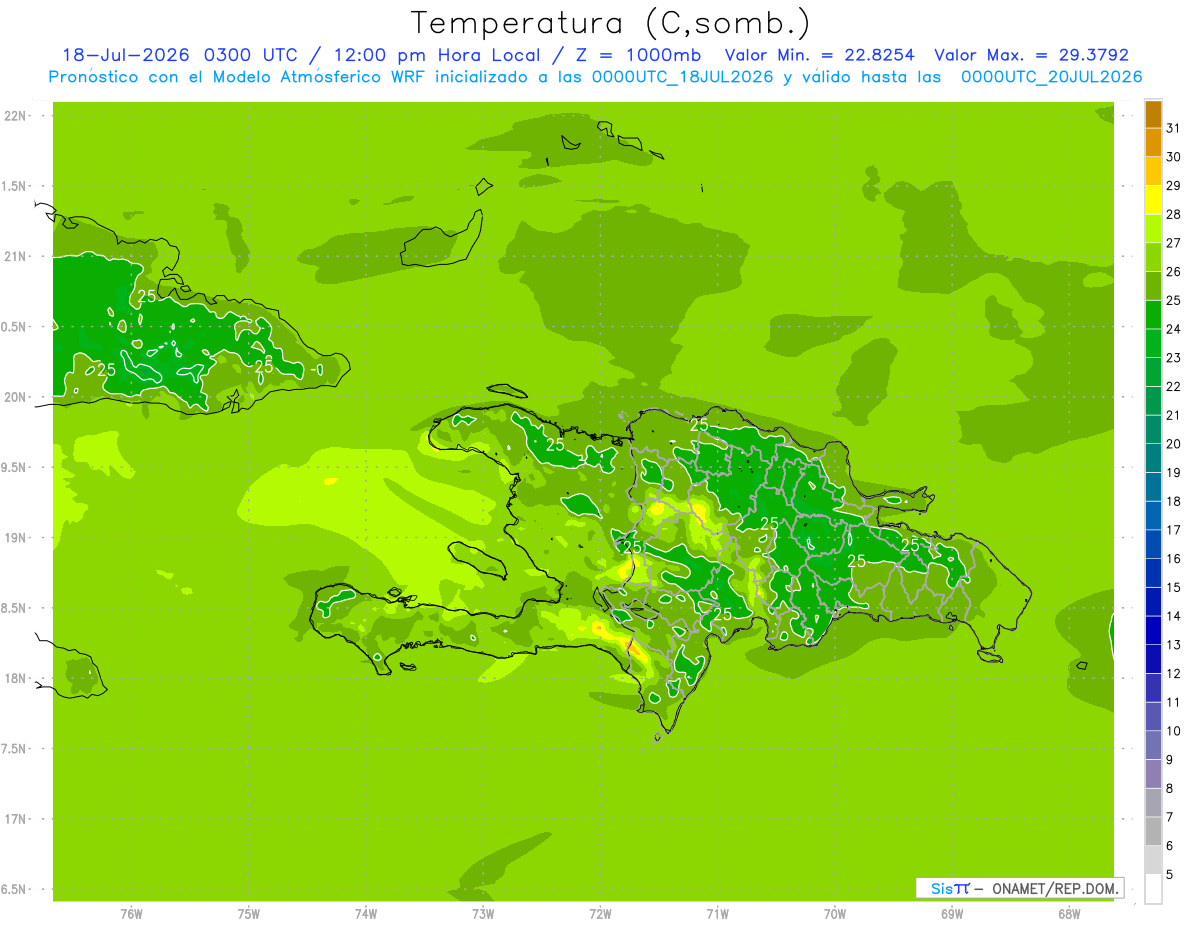Click the blue 'SisTT' logo text
This screenshot has width=1200, height=927.
coord(950,888)
